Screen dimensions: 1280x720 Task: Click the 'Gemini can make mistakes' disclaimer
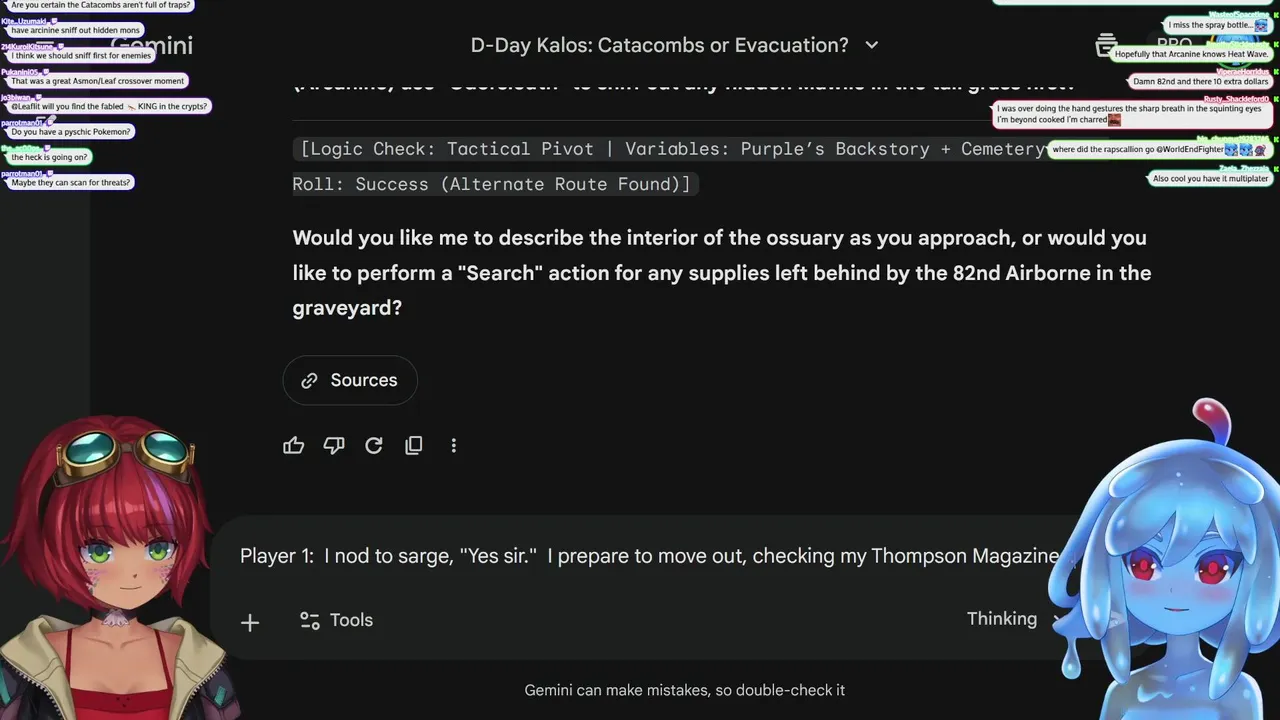pos(685,690)
